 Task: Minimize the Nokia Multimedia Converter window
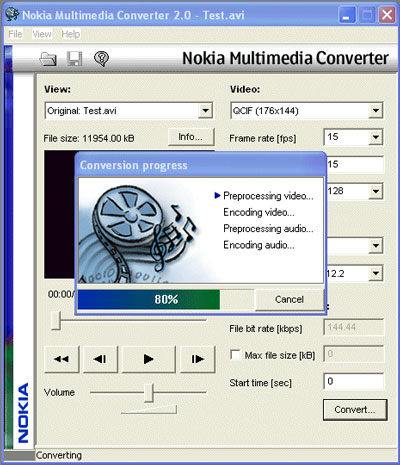tap(347, 15)
